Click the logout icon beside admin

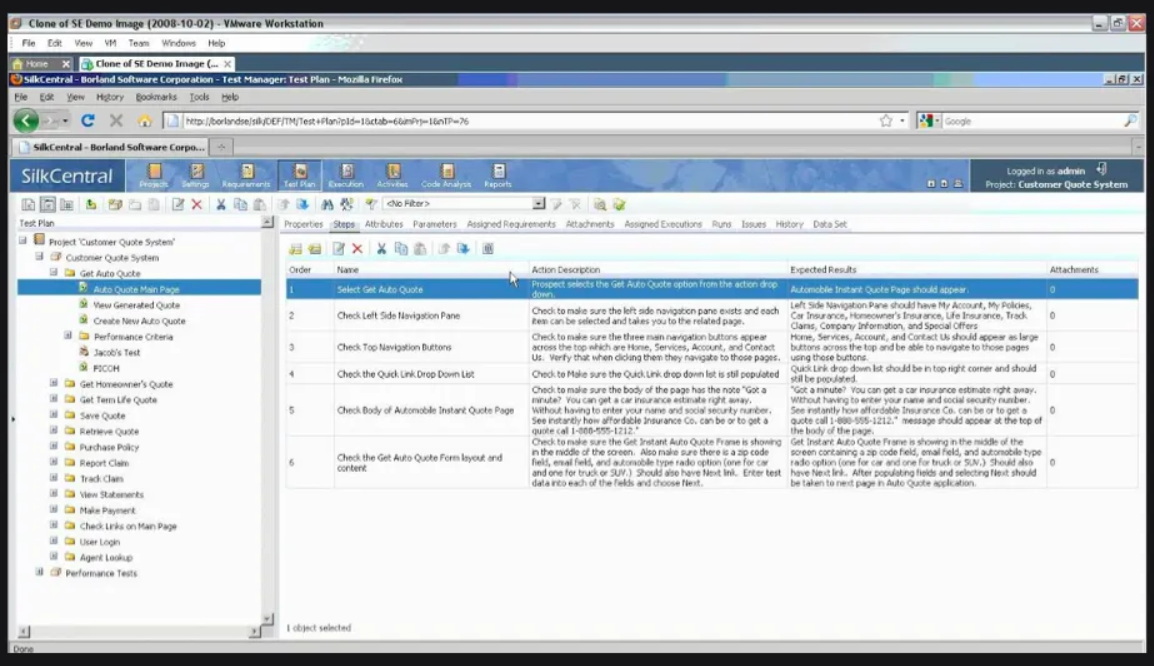(1101, 170)
